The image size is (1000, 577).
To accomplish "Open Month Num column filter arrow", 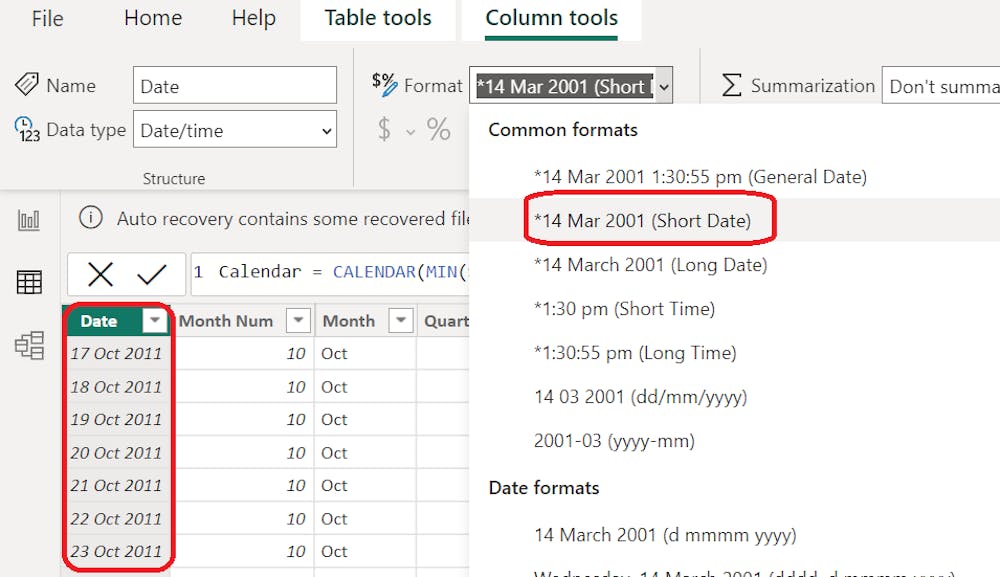I will [x=298, y=321].
